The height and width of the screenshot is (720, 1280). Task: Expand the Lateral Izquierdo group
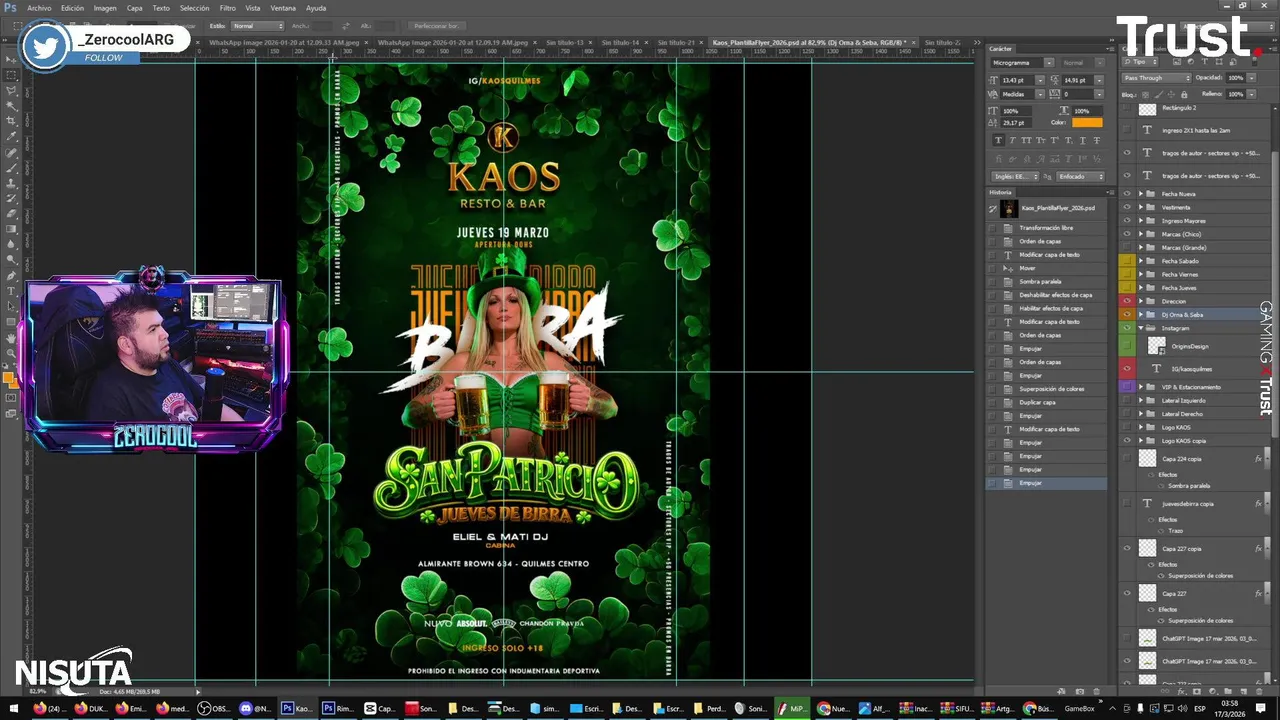tap(1141, 401)
